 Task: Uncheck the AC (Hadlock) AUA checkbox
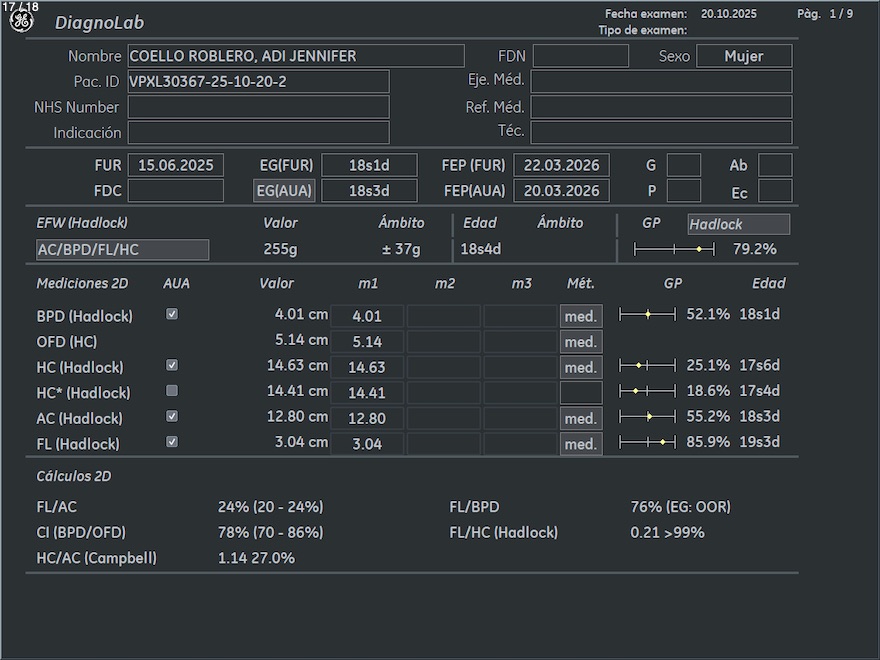pos(172,416)
